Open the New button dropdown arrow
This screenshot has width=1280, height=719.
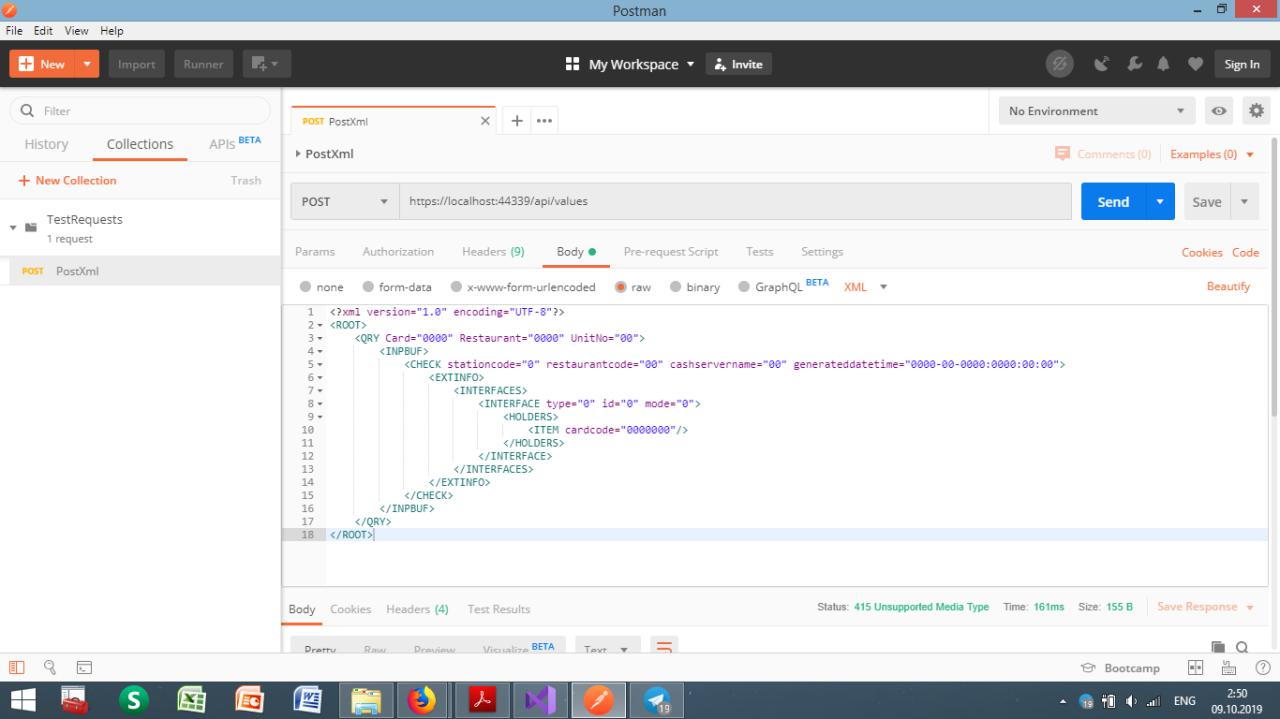click(x=86, y=64)
